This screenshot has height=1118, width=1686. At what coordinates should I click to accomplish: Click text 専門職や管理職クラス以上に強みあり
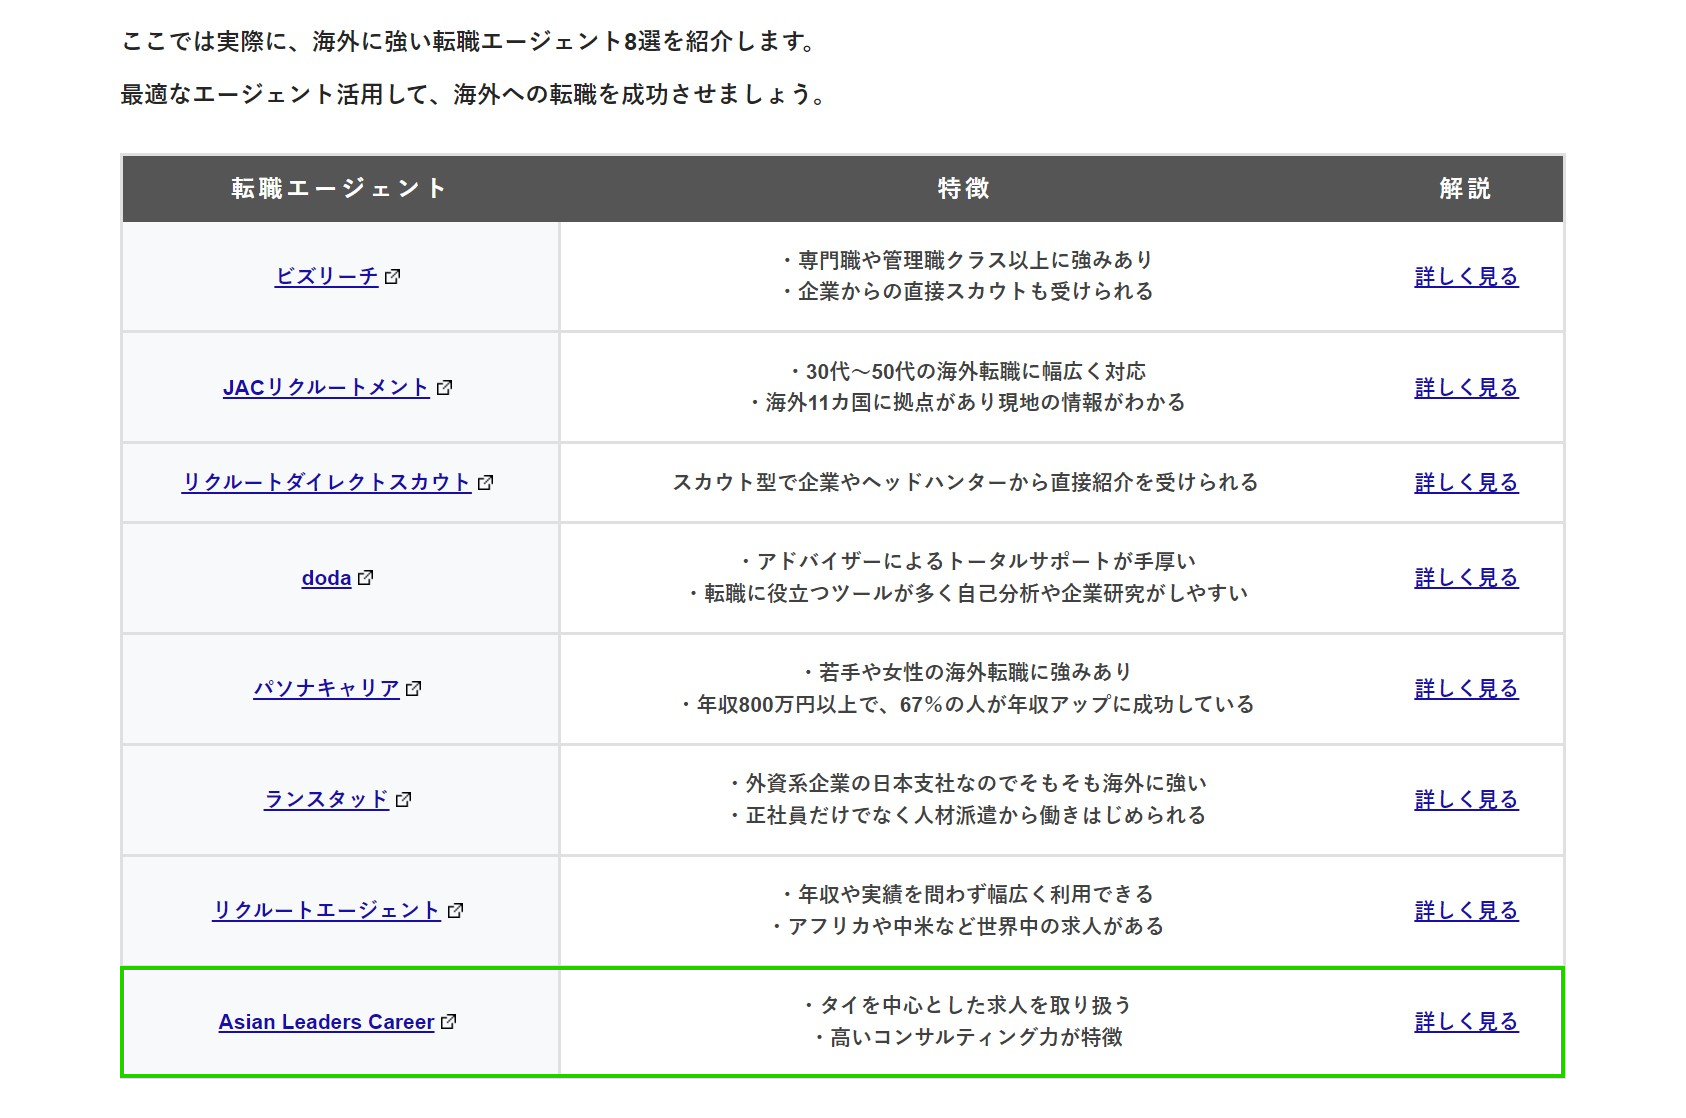(975, 260)
